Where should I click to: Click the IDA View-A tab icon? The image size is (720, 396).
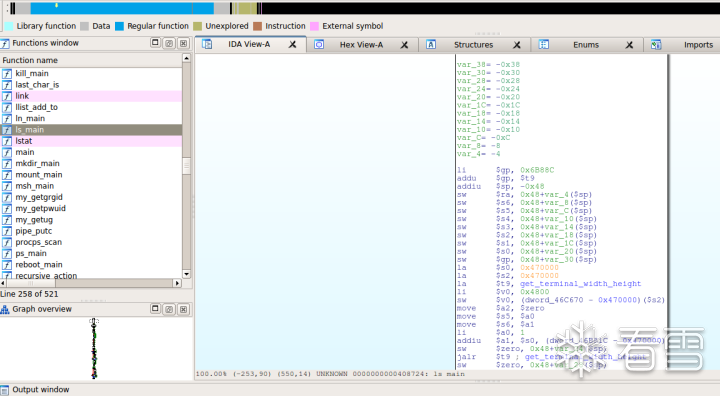[x=207, y=45]
